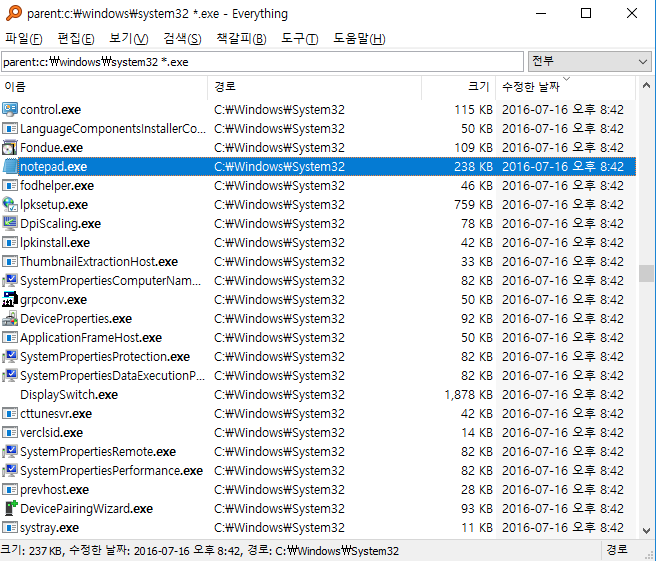Click the SystemPropertiesComputerName icon
This screenshot has width=656, height=561.
[10, 280]
